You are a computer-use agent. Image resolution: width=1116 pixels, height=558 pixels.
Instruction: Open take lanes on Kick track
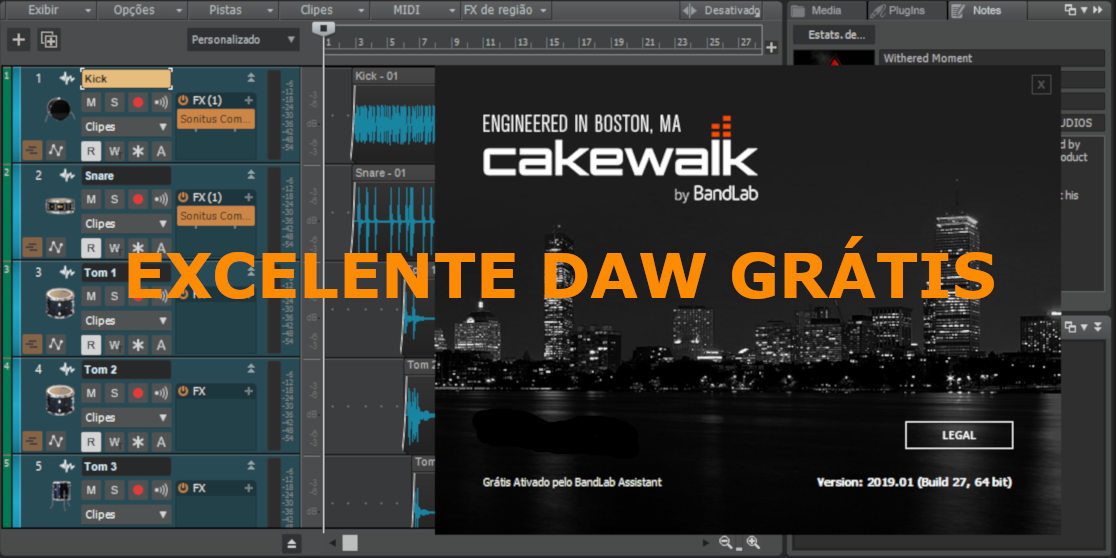point(32,150)
